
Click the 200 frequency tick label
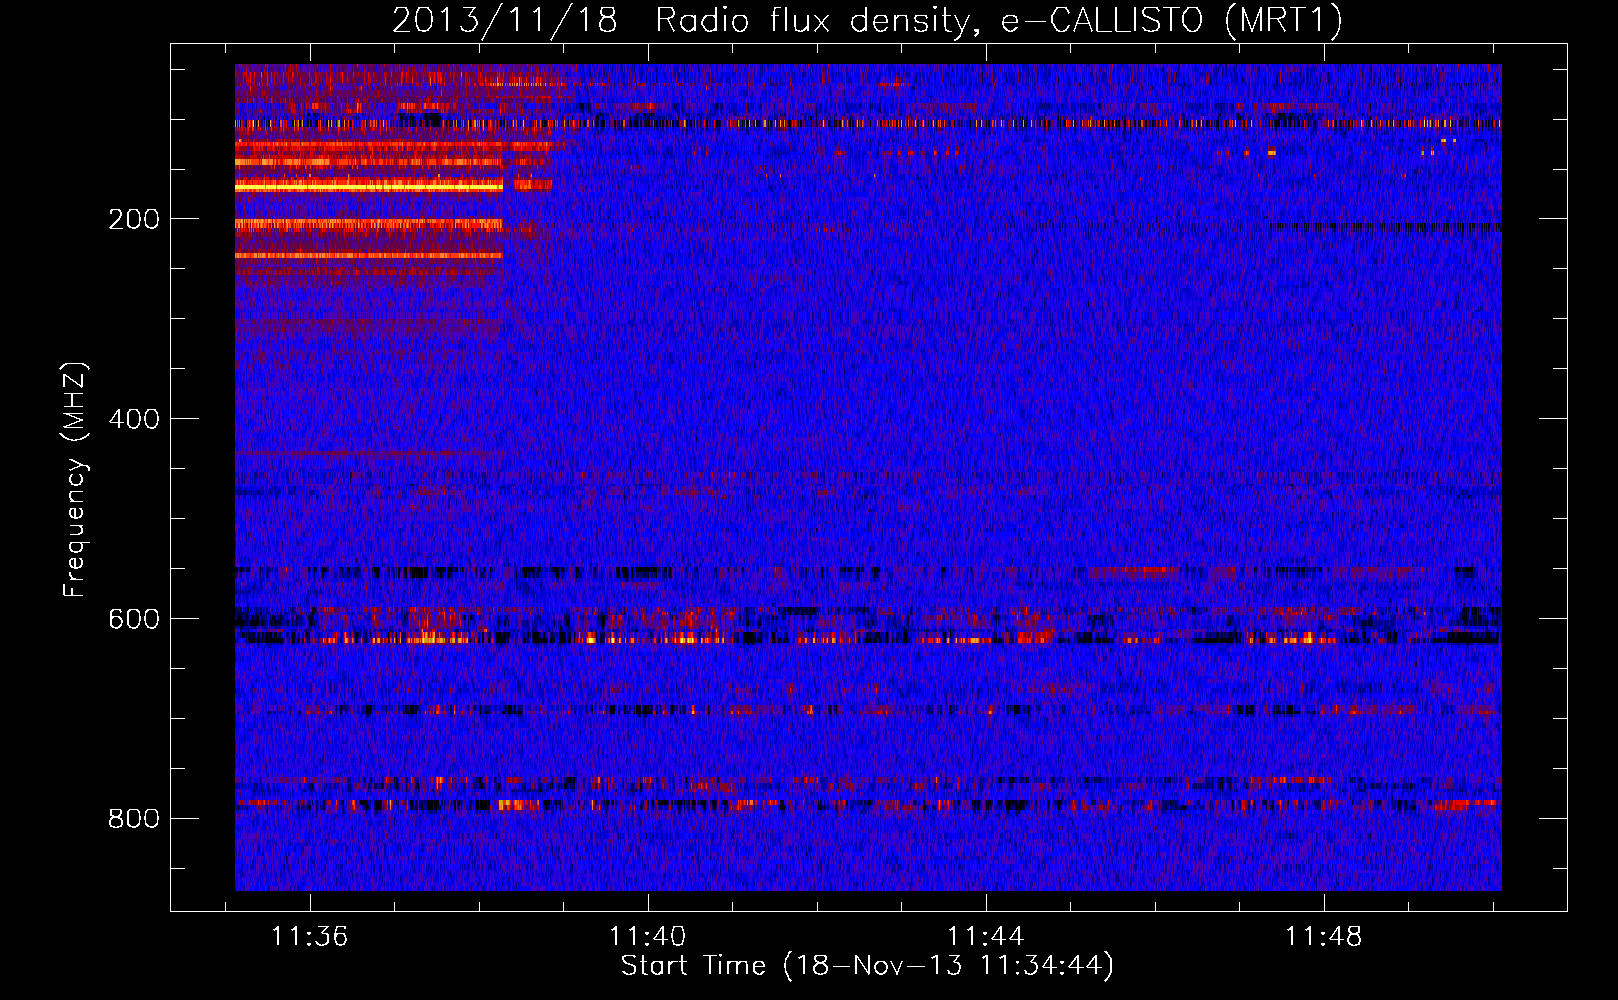click(134, 219)
